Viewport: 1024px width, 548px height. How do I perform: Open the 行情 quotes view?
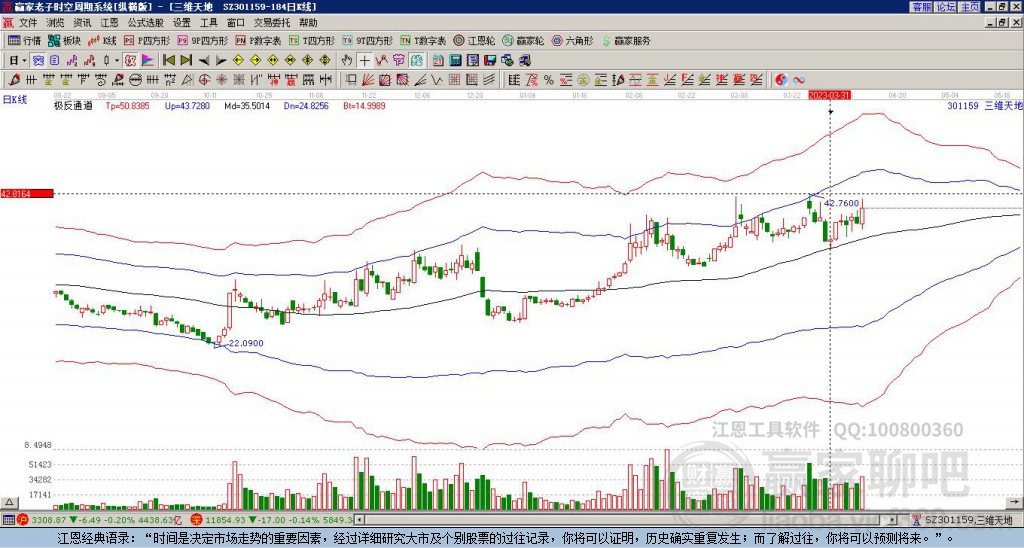pos(24,40)
